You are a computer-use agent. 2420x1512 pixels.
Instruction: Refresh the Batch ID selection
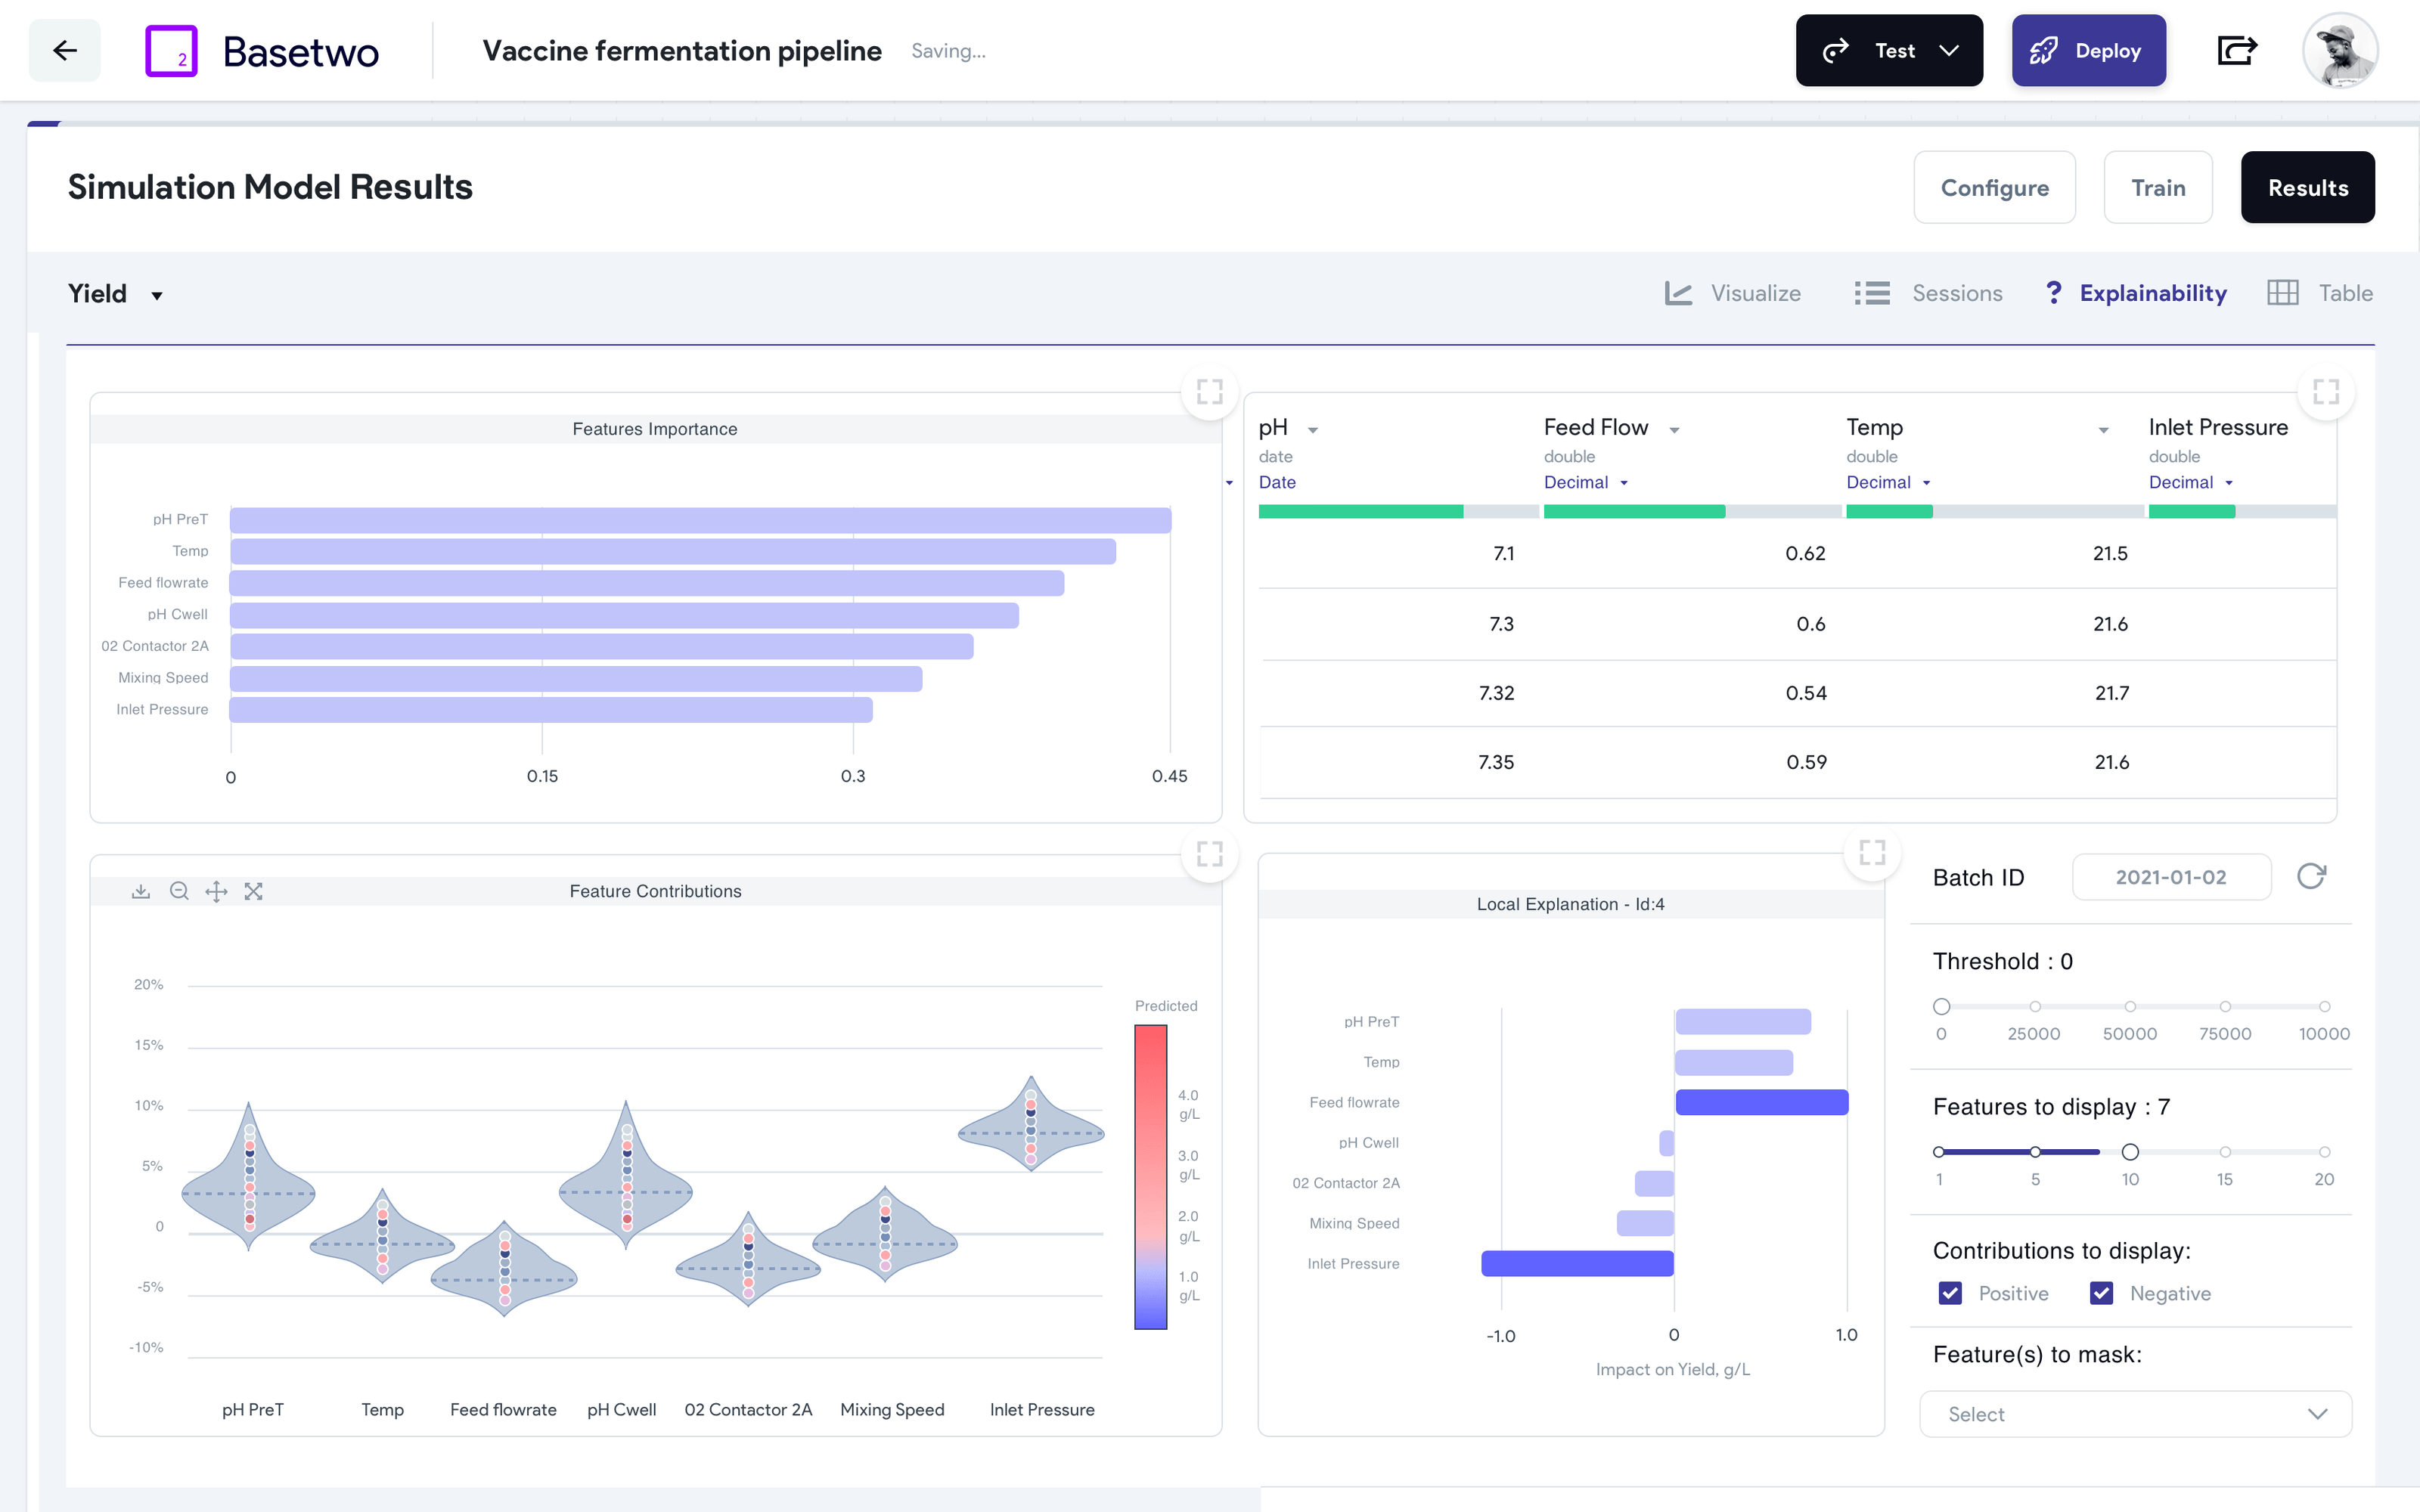coord(2311,876)
